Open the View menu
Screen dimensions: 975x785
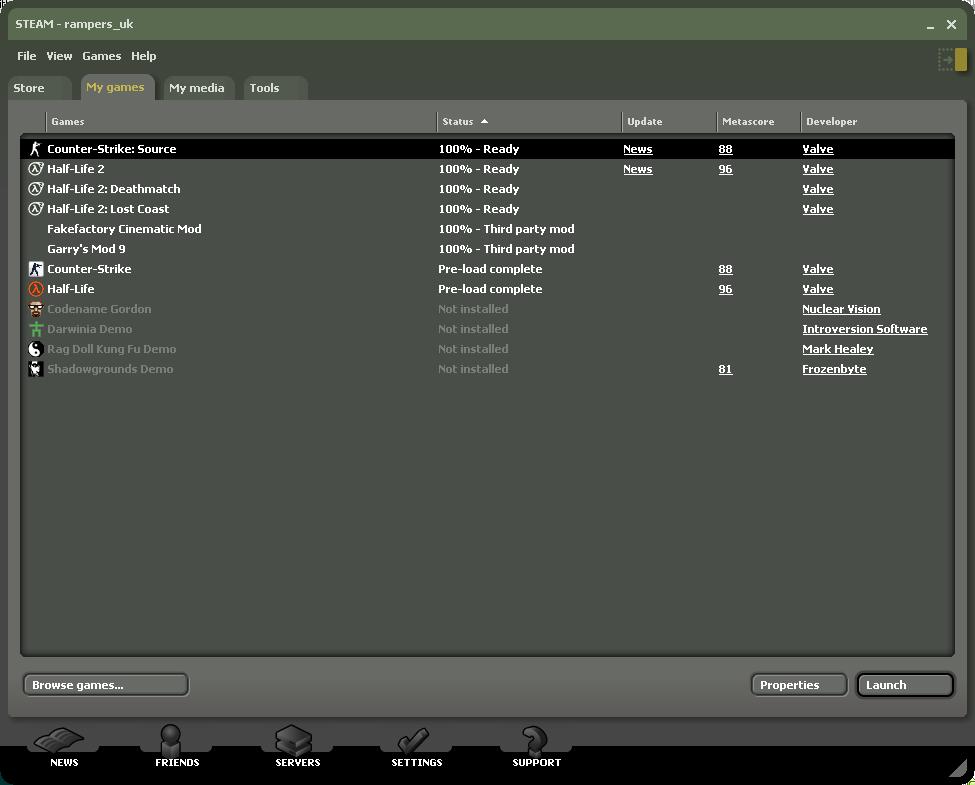59,56
